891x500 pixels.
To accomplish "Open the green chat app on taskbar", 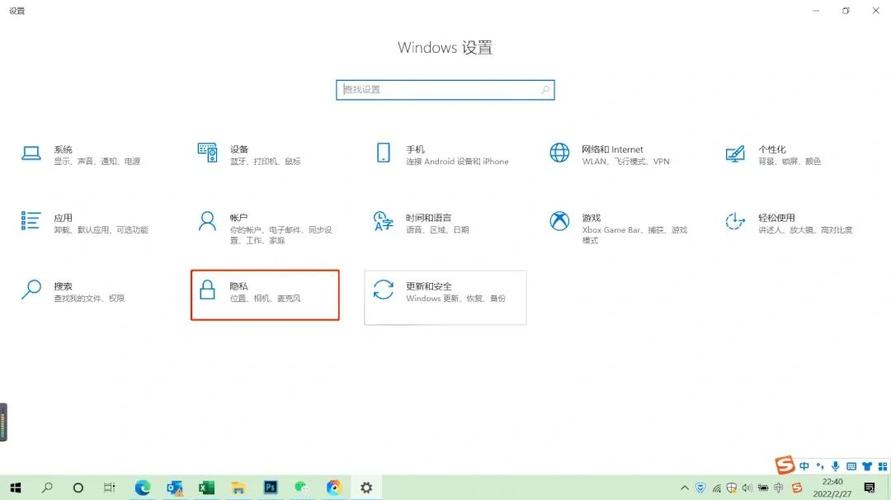I will click(x=302, y=488).
